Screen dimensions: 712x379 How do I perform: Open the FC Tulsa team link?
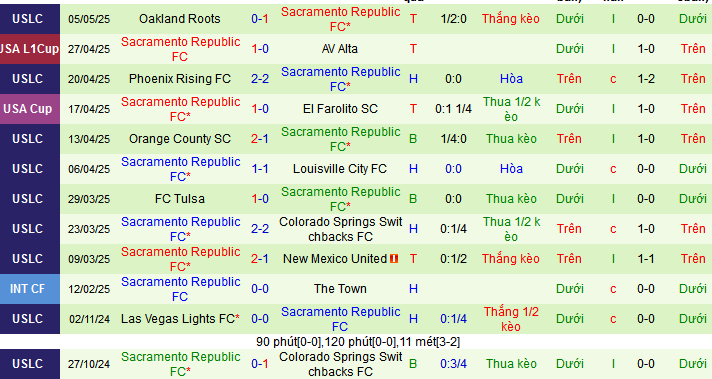tap(180, 199)
